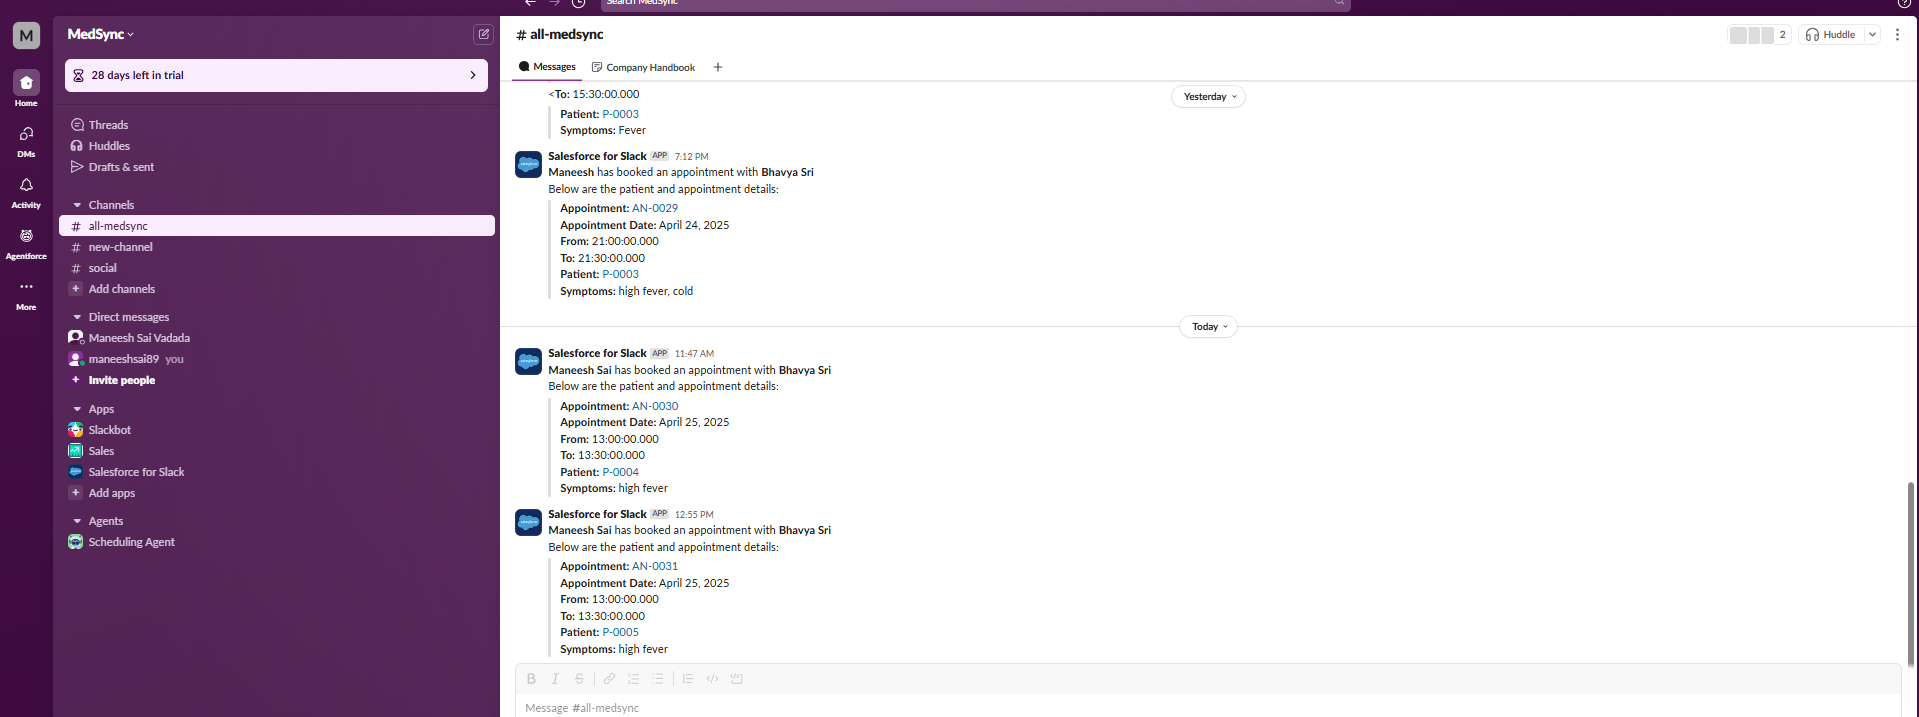The width and height of the screenshot is (1919, 717).
Task: Click the 11:47 AM message timestamp
Action: click(x=694, y=354)
